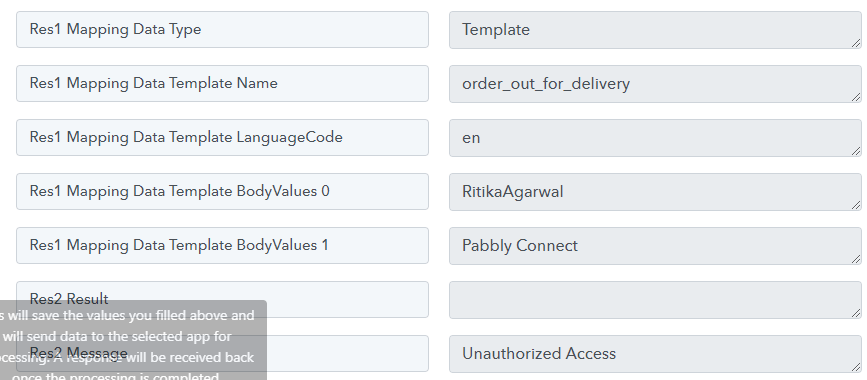Click the resize grip on Unauthorized Access field
This screenshot has height=380, width=867.
tap(856, 366)
